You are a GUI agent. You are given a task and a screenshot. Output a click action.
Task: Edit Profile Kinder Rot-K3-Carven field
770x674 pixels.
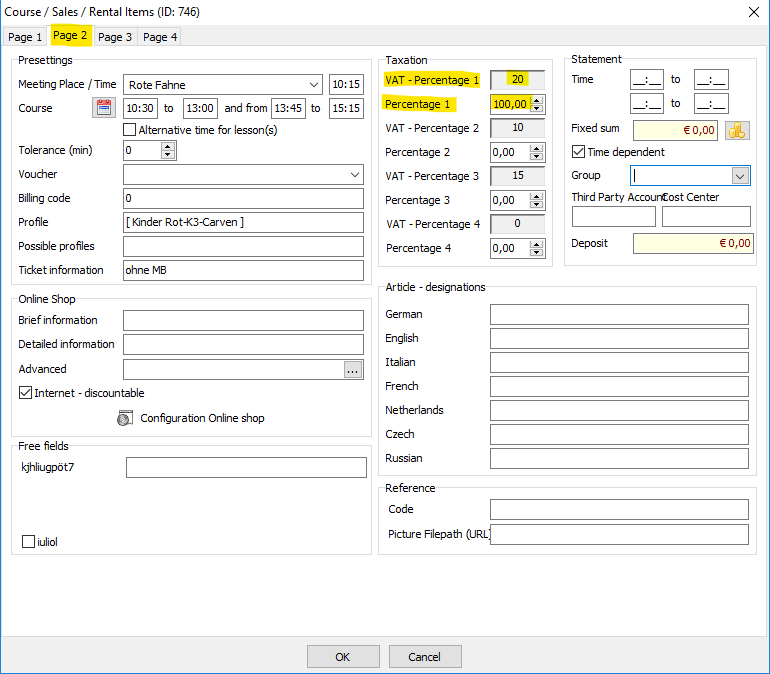point(244,222)
